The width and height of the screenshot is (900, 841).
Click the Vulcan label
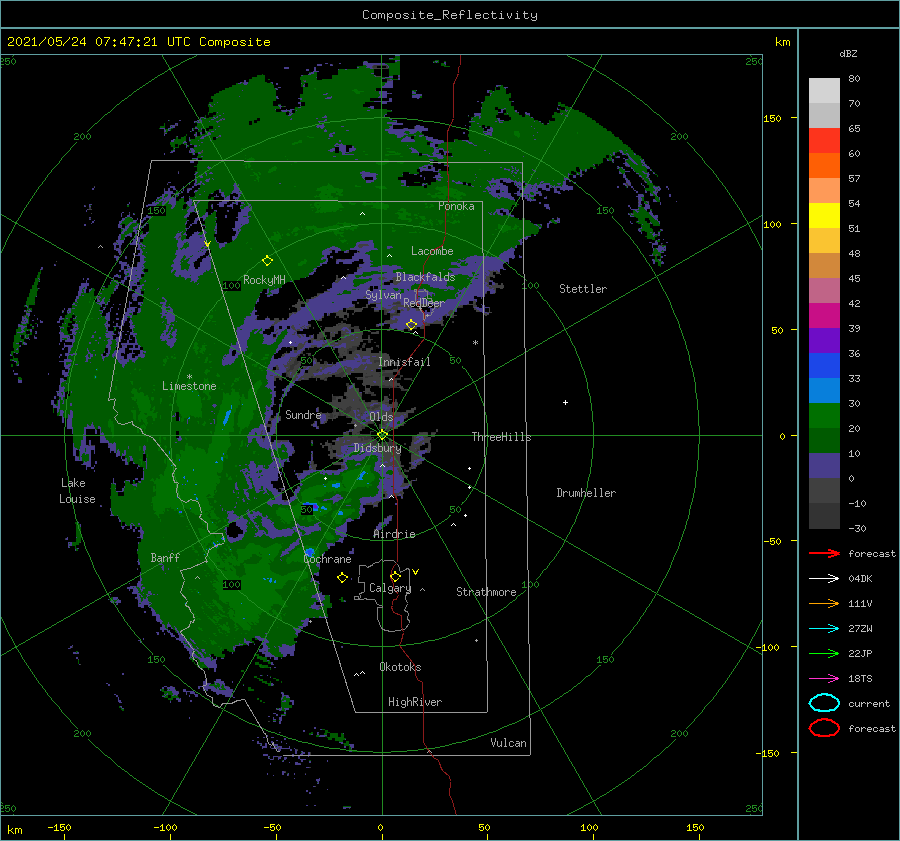(508, 743)
